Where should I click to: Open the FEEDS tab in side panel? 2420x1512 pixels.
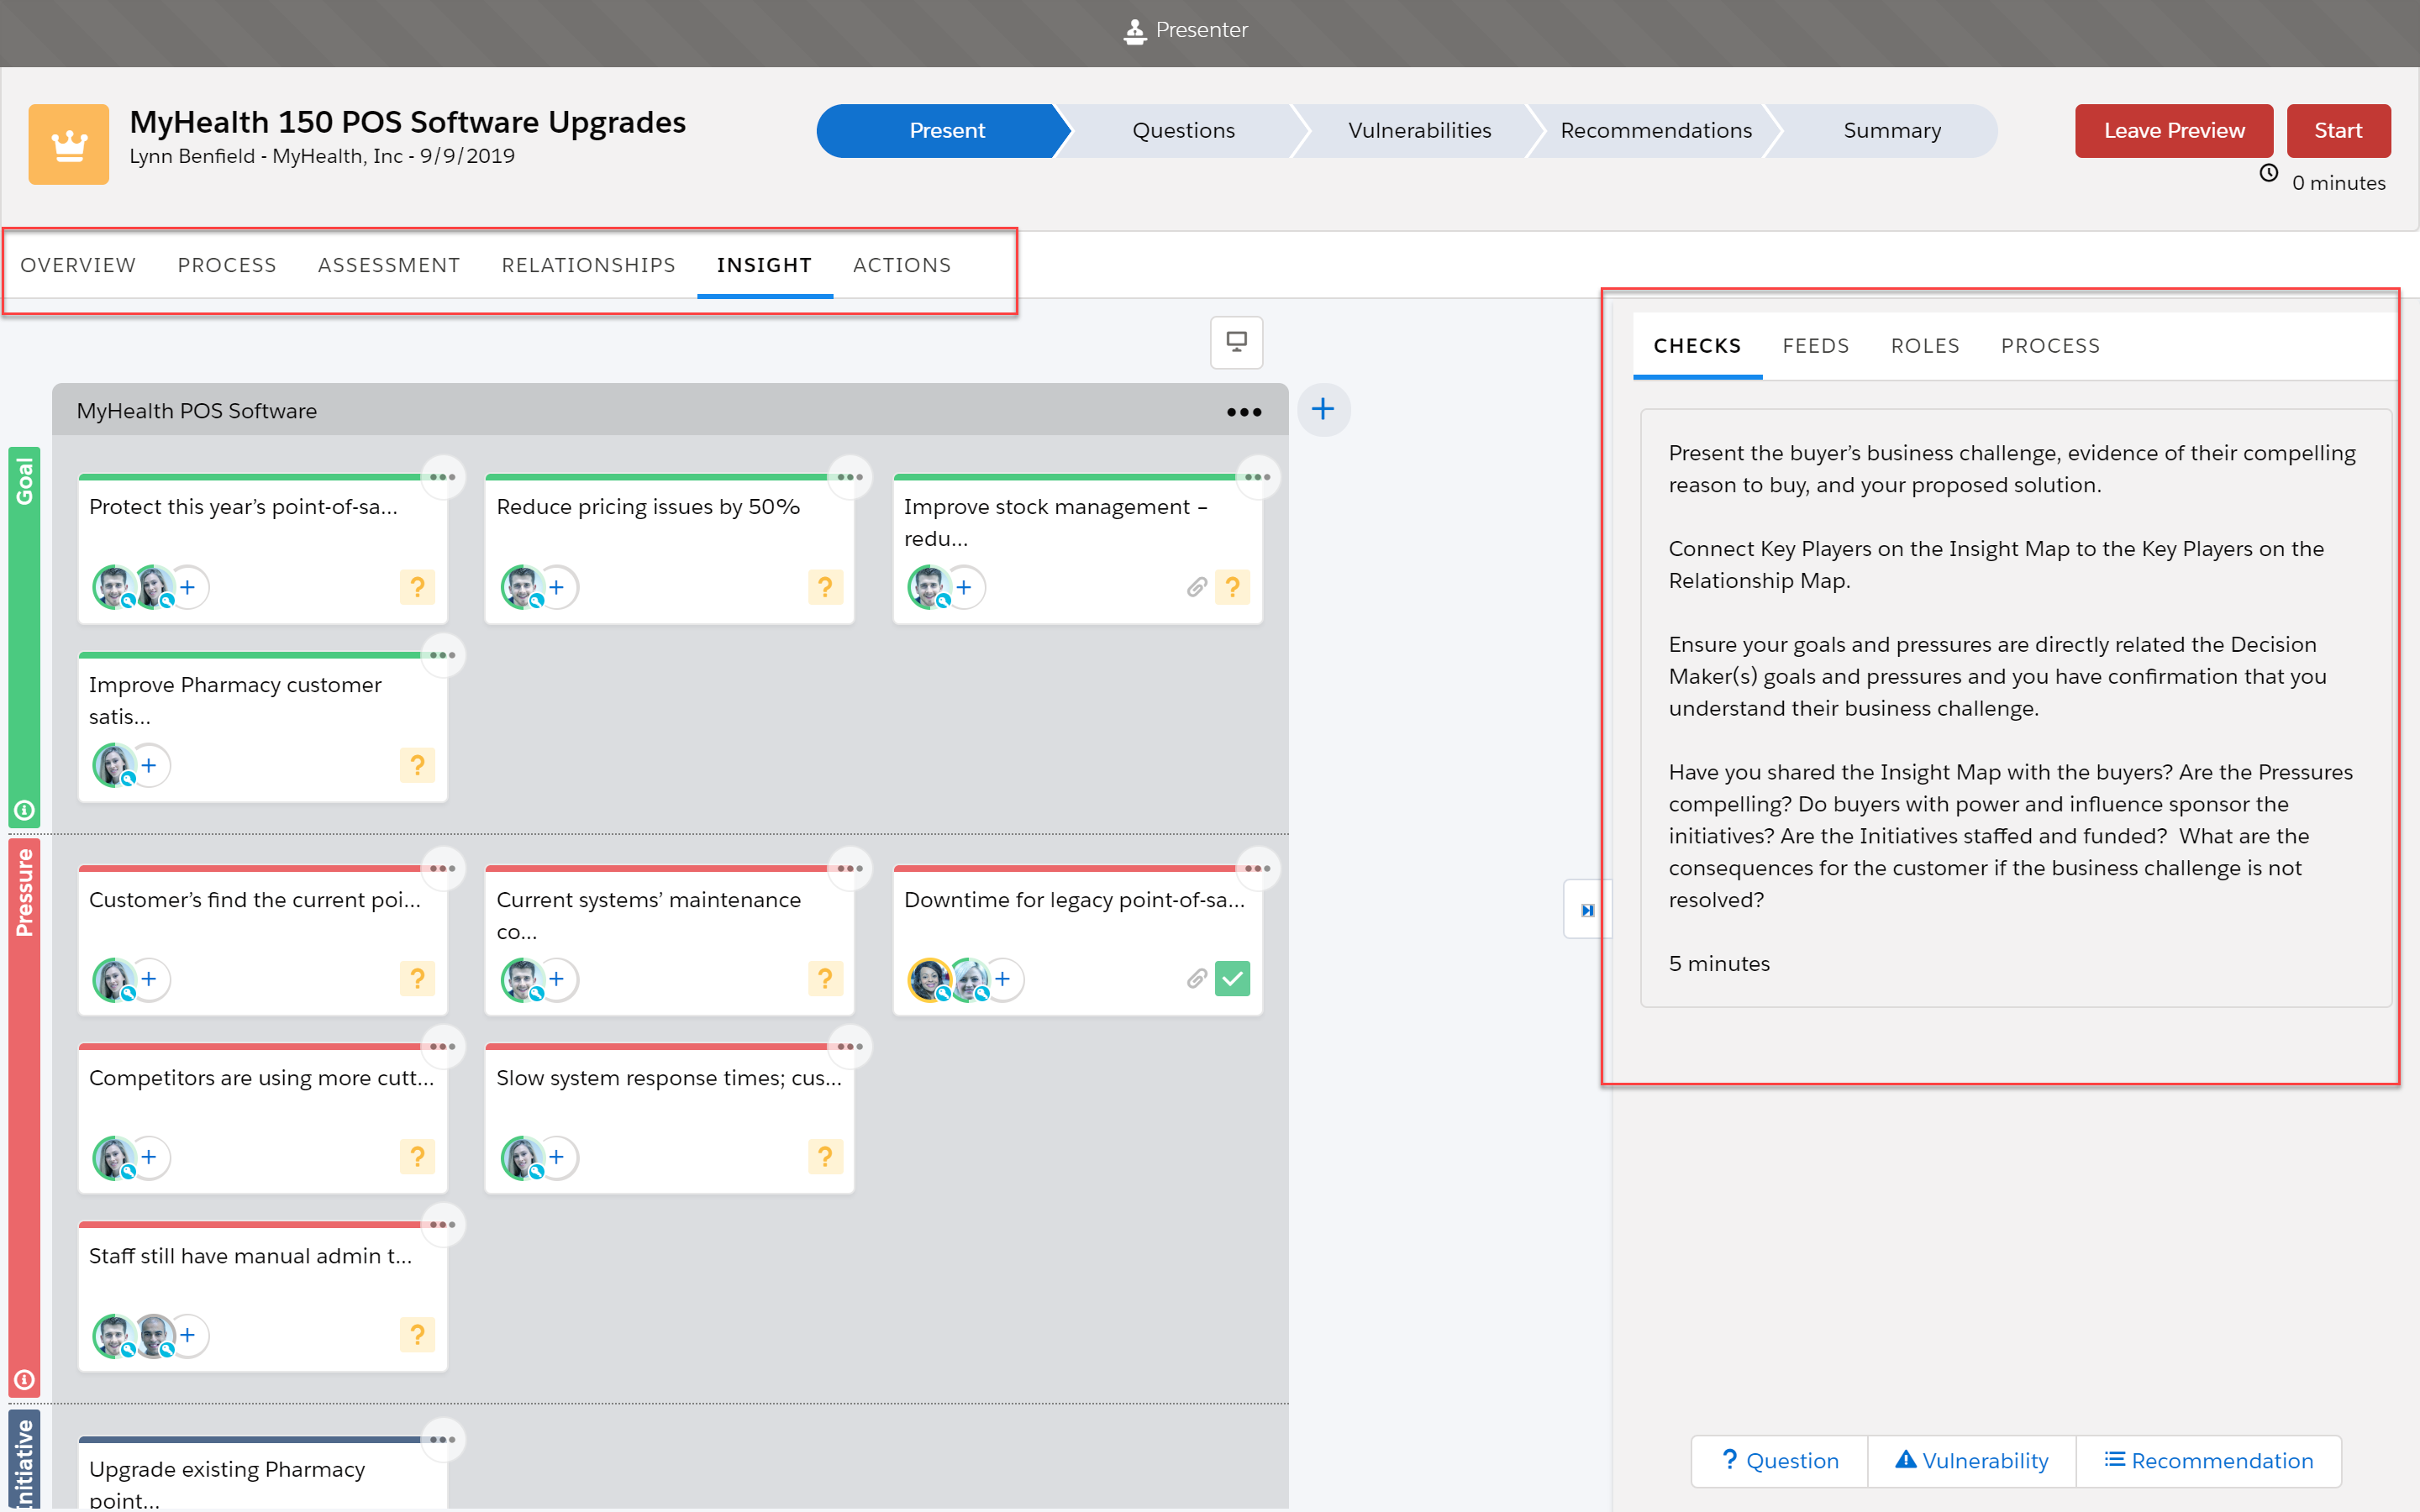[1815, 346]
